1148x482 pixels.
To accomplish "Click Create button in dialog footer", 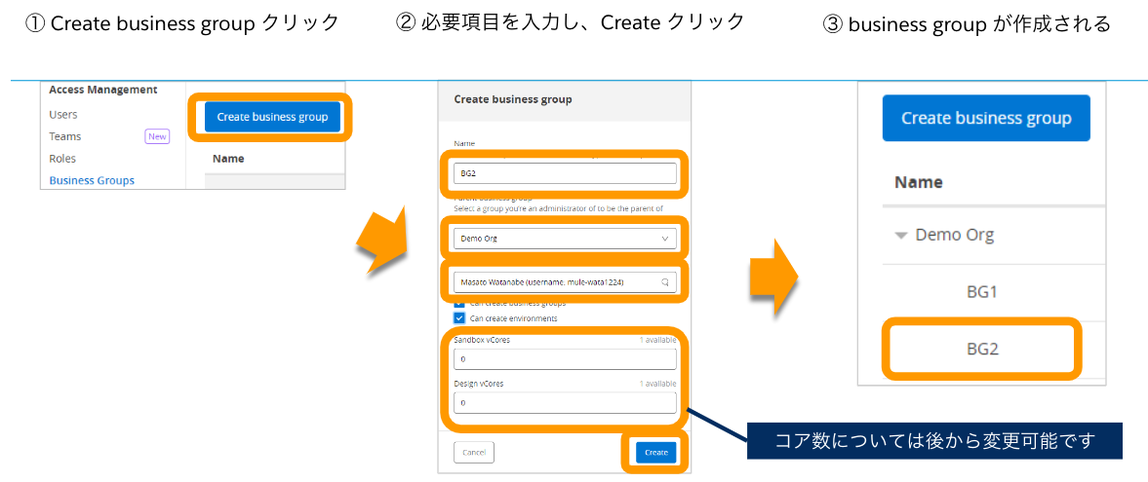I will pyautogui.click(x=656, y=453).
